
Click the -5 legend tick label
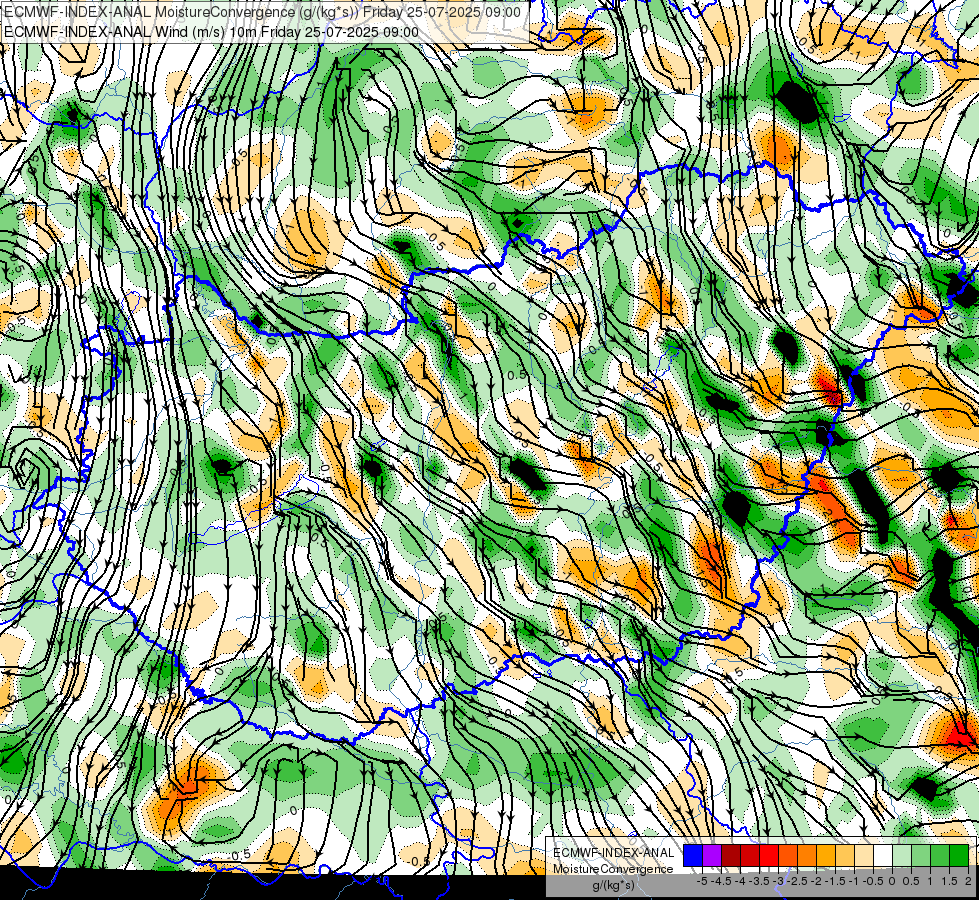702,881
